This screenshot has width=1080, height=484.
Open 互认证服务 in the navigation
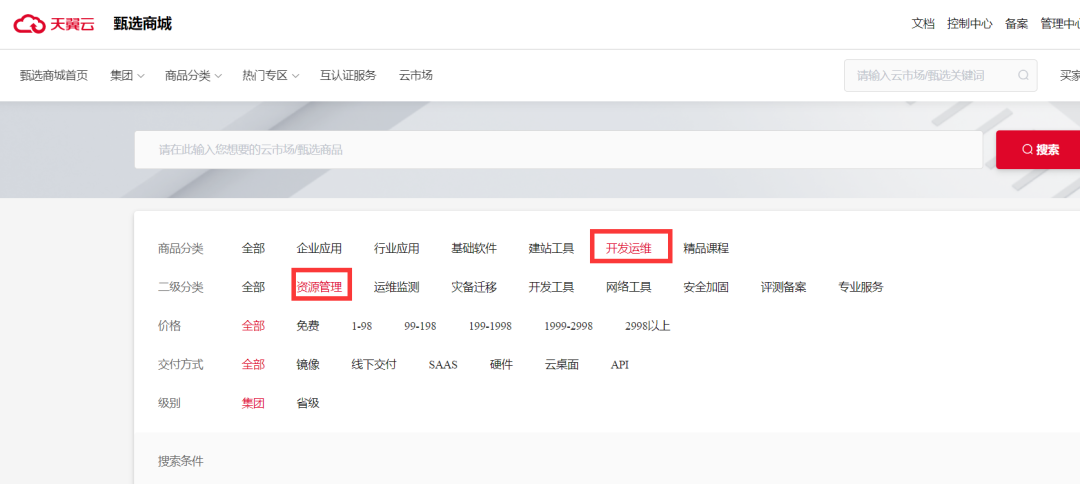pyautogui.click(x=348, y=76)
